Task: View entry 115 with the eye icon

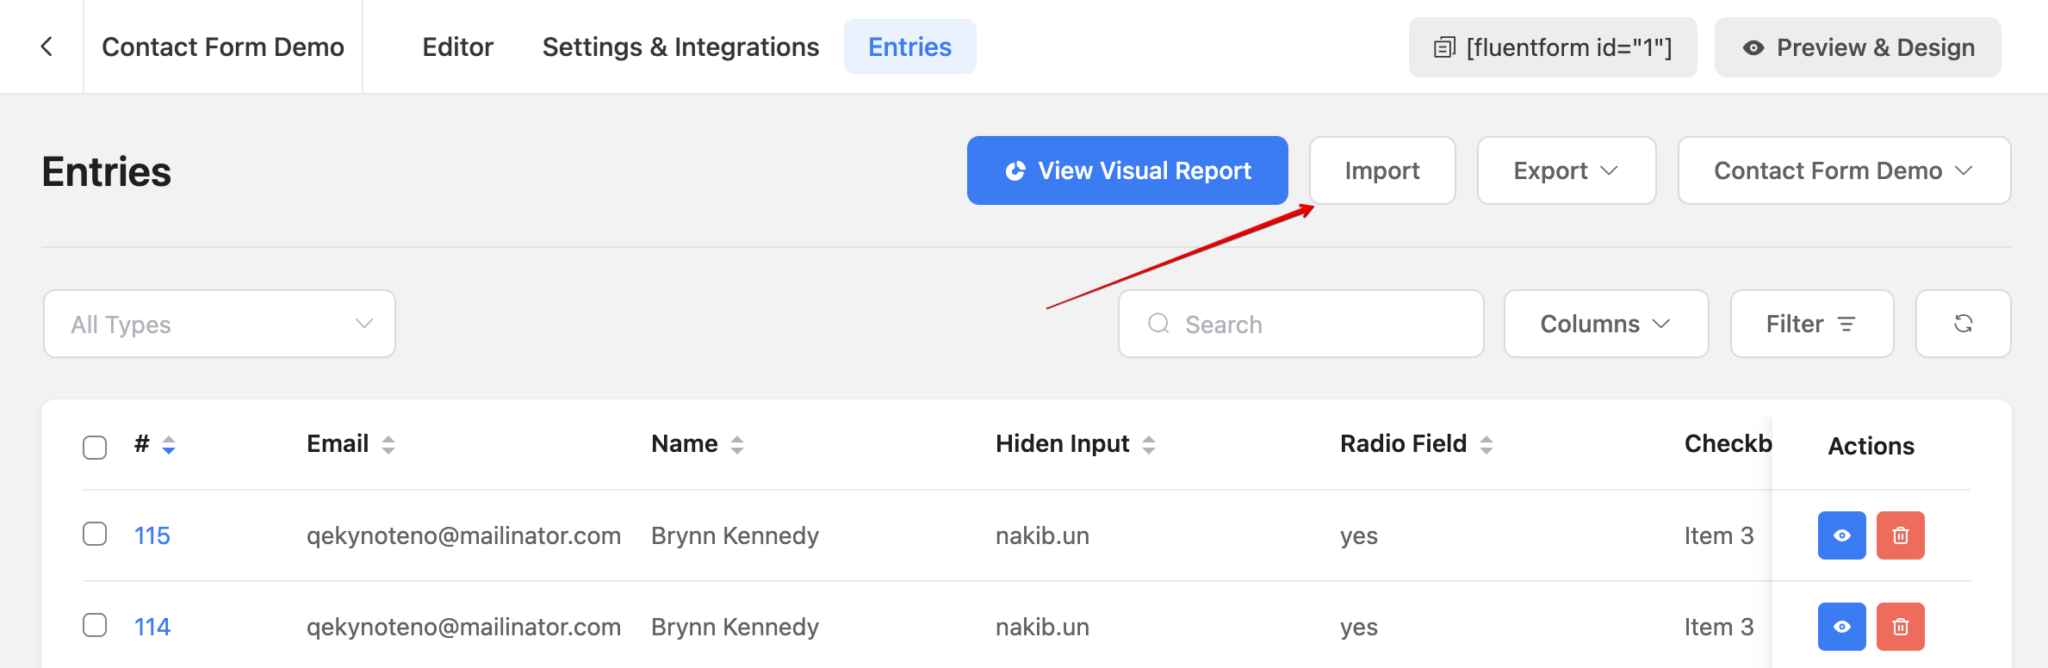Action: pyautogui.click(x=1842, y=536)
